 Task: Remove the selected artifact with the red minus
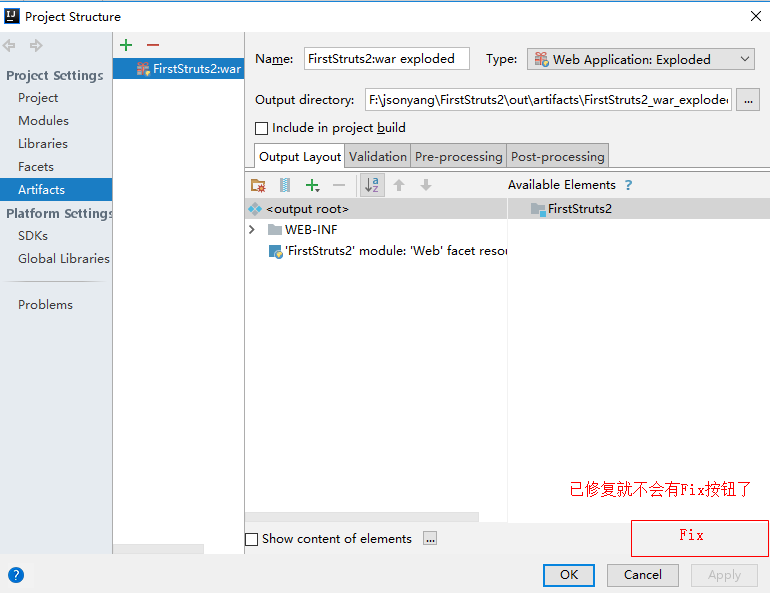point(153,45)
